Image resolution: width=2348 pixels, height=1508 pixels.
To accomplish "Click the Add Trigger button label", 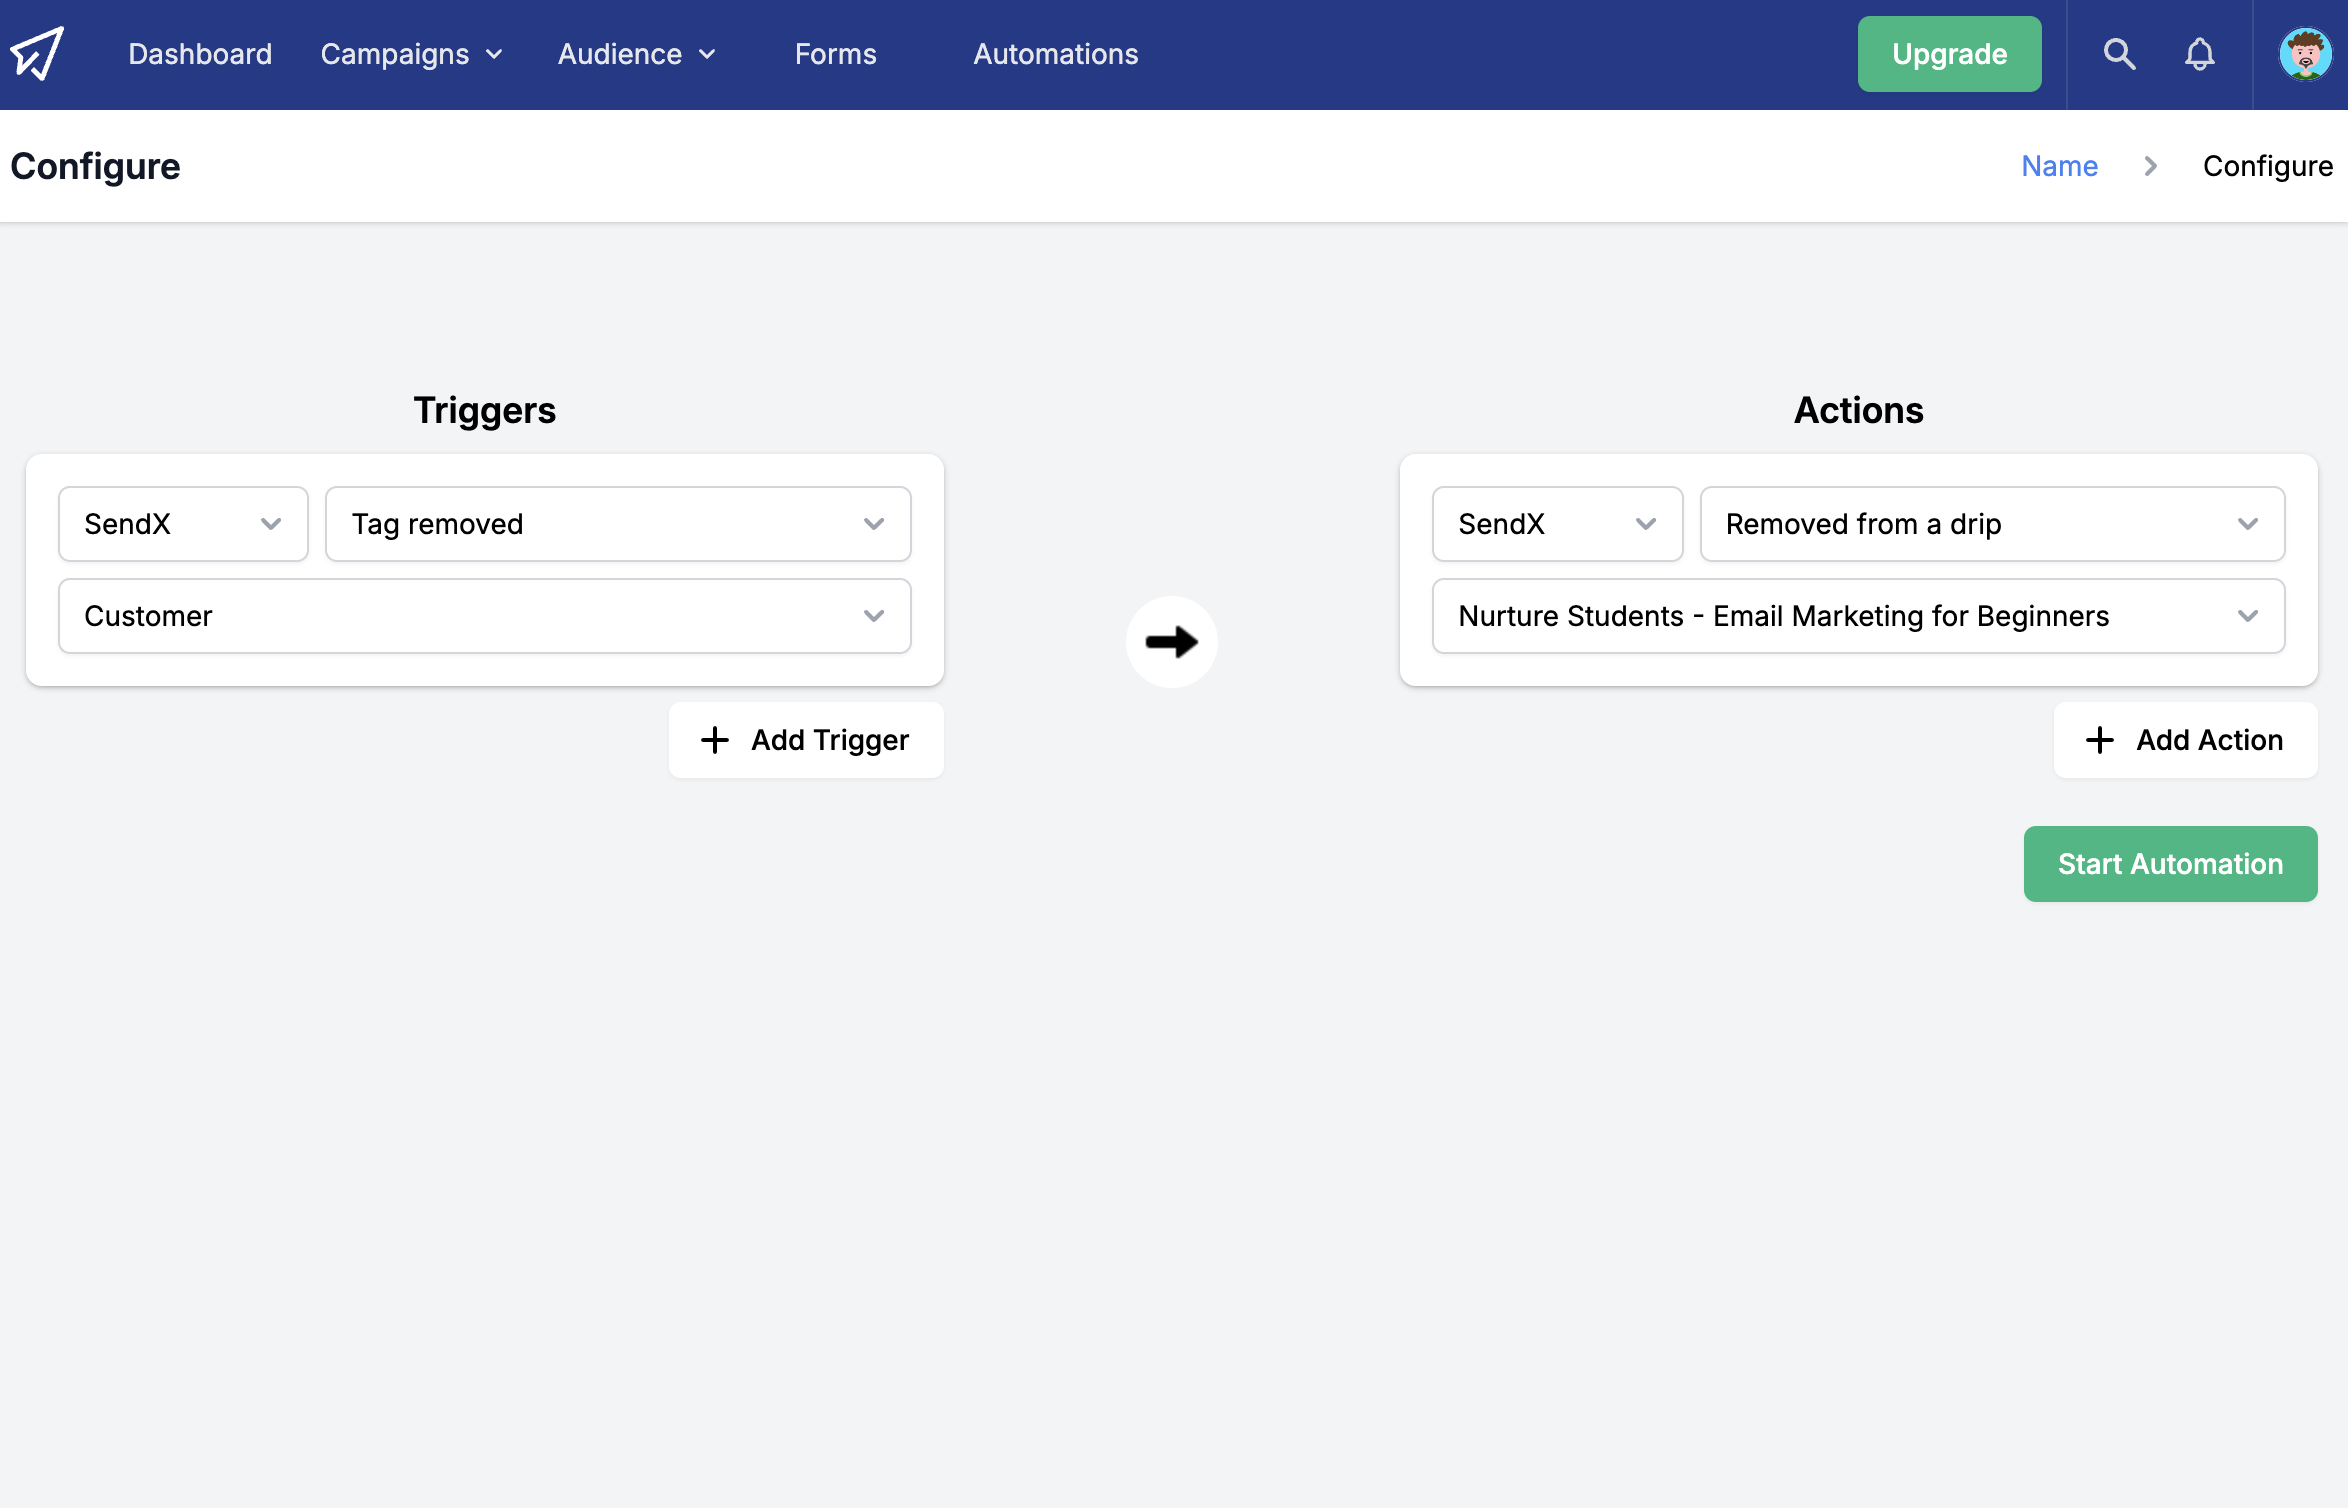I will click(830, 740).
